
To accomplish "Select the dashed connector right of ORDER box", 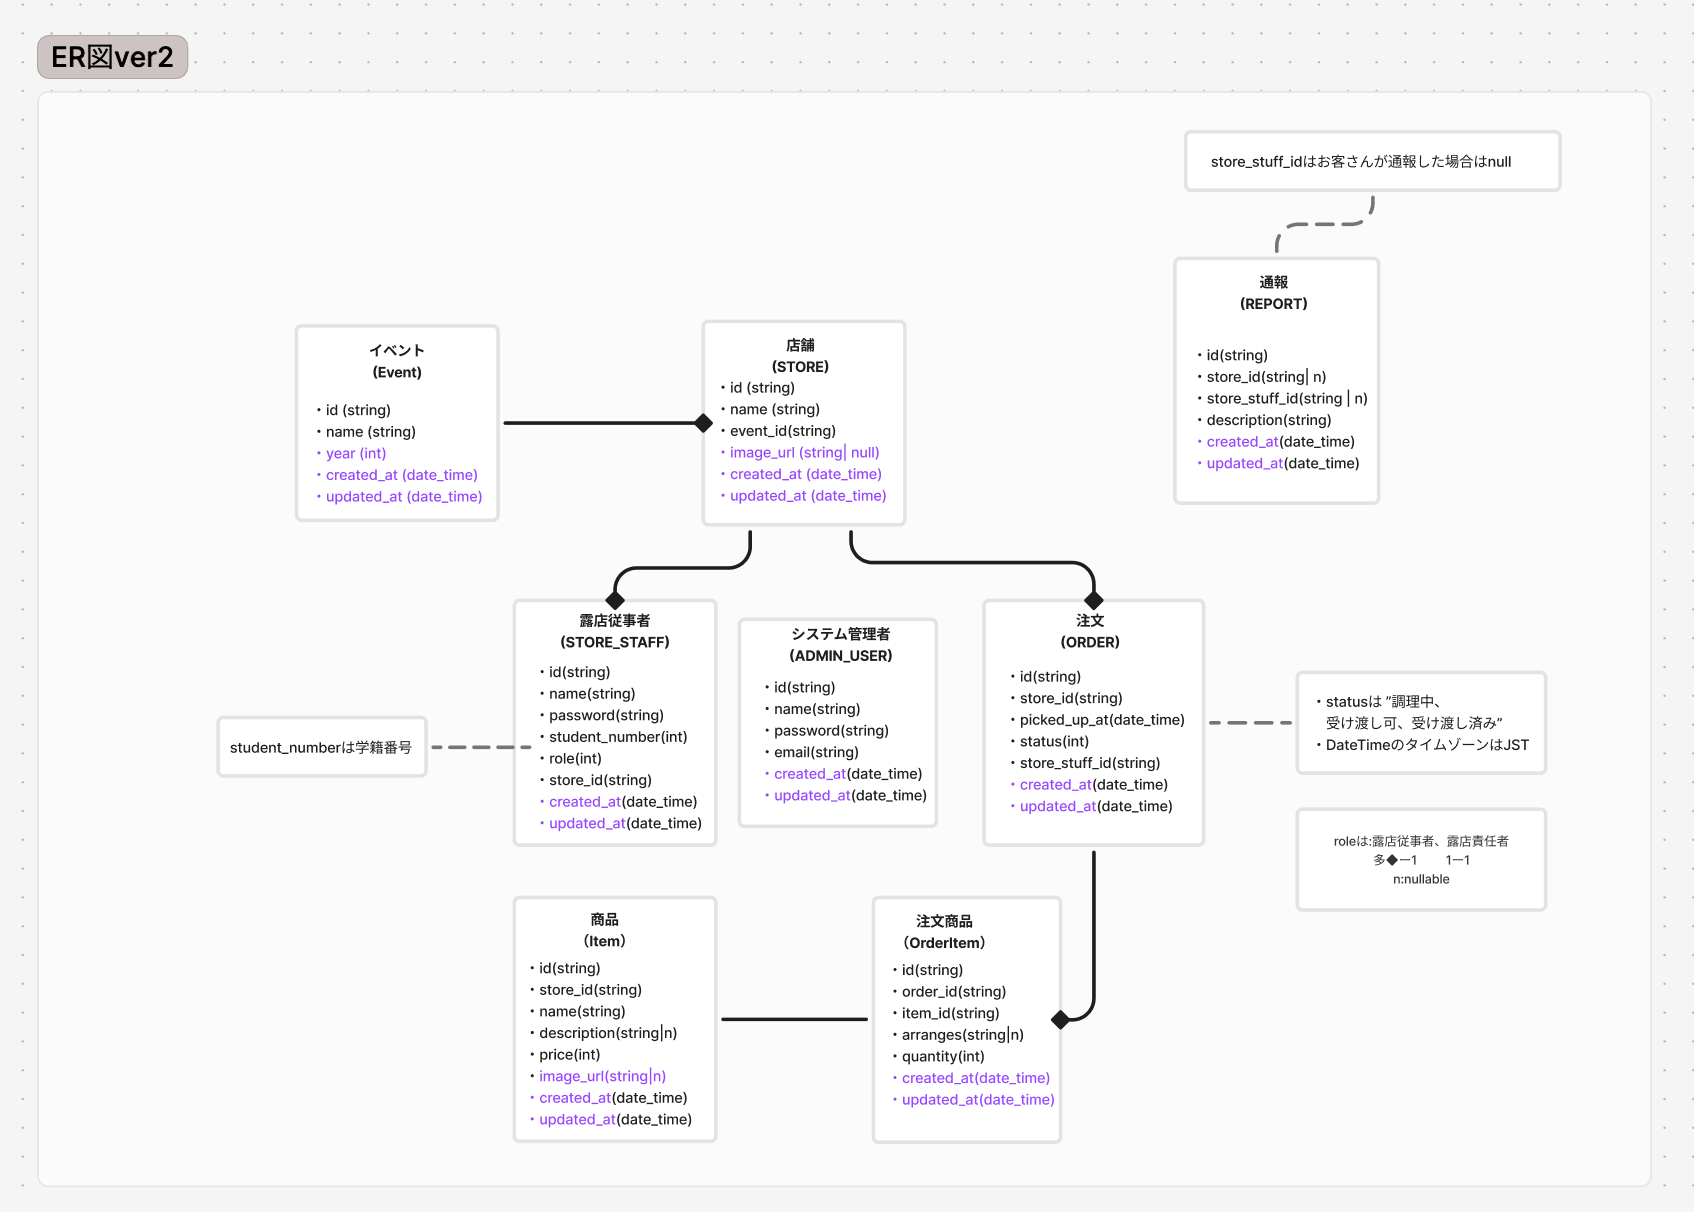I will (x=1250, y=722).
